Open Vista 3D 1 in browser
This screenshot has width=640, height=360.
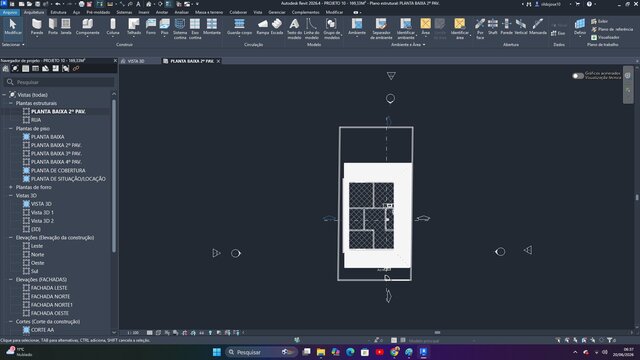[x=42, y=212]
